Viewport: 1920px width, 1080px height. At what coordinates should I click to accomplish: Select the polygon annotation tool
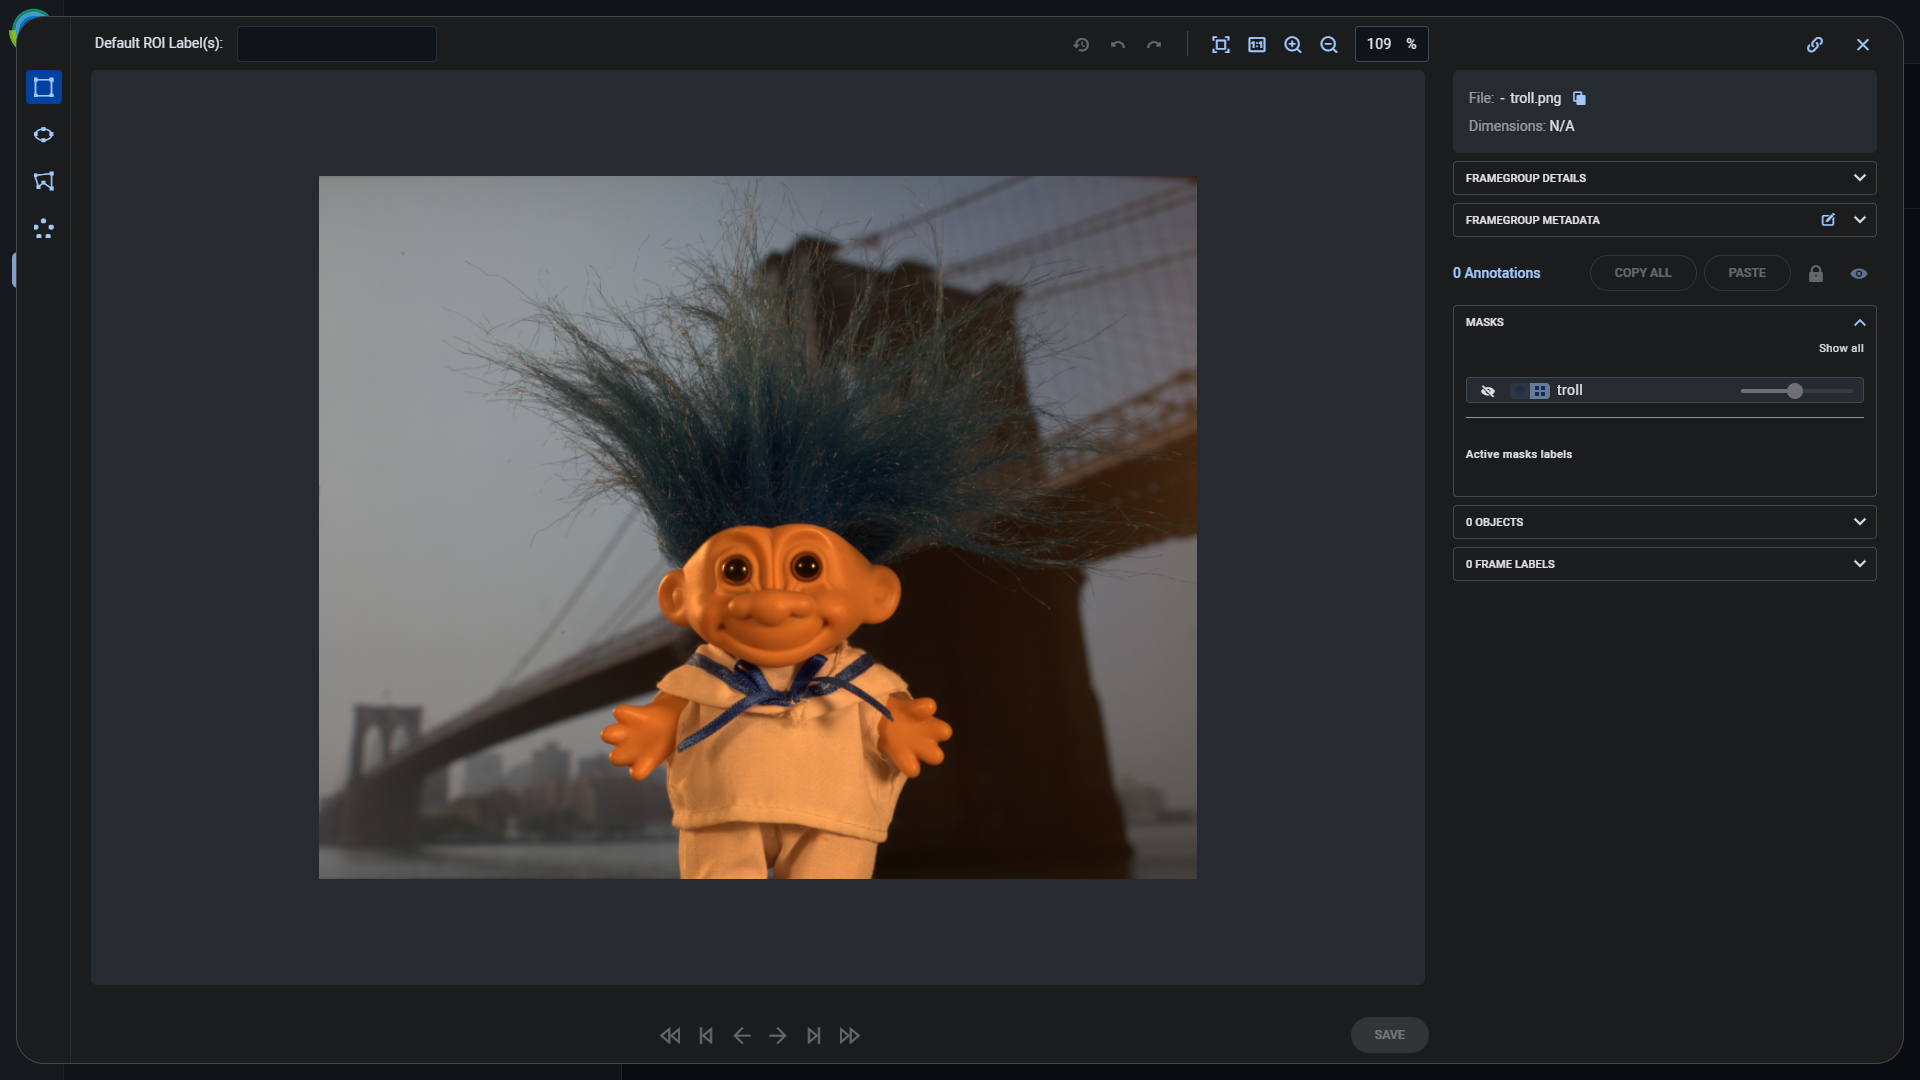pyautogui.click(x=43, y=181)
